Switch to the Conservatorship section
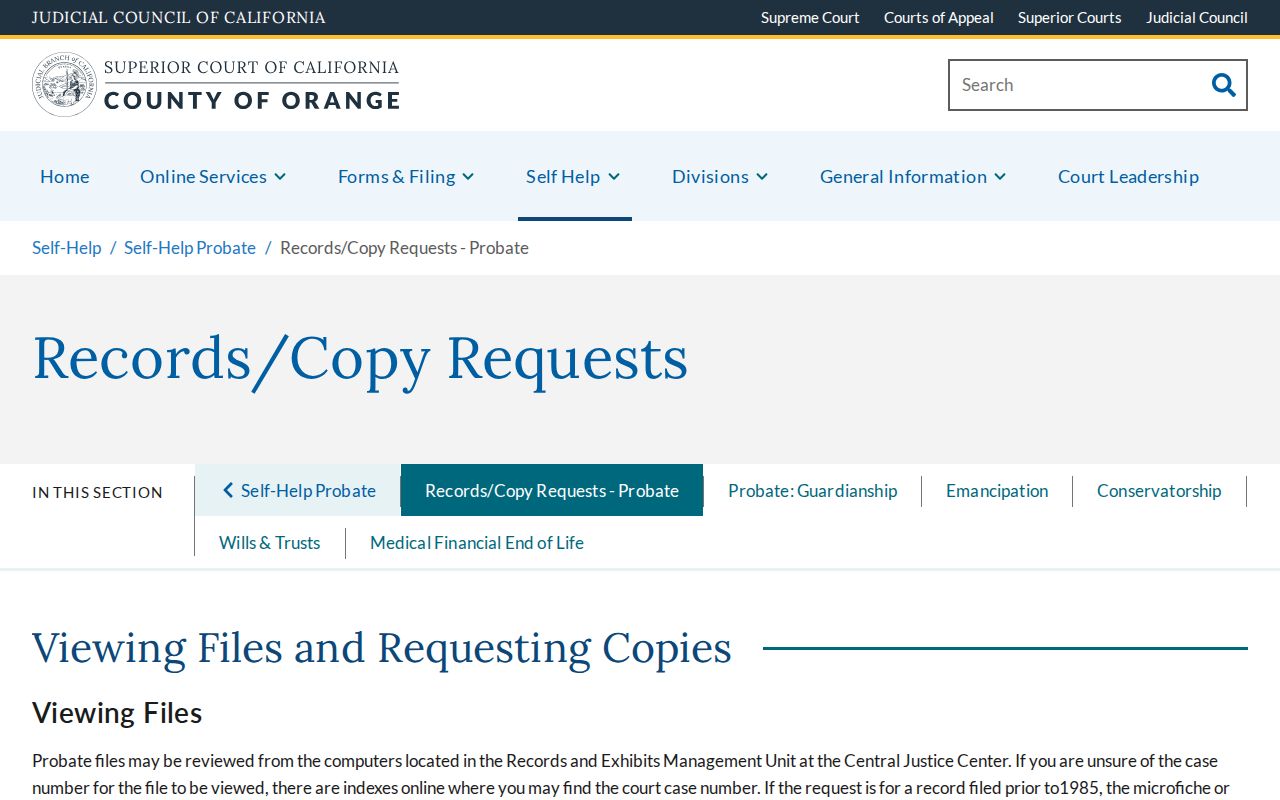This screenshot has width=1280, height=800. [x=1159, y=490]
